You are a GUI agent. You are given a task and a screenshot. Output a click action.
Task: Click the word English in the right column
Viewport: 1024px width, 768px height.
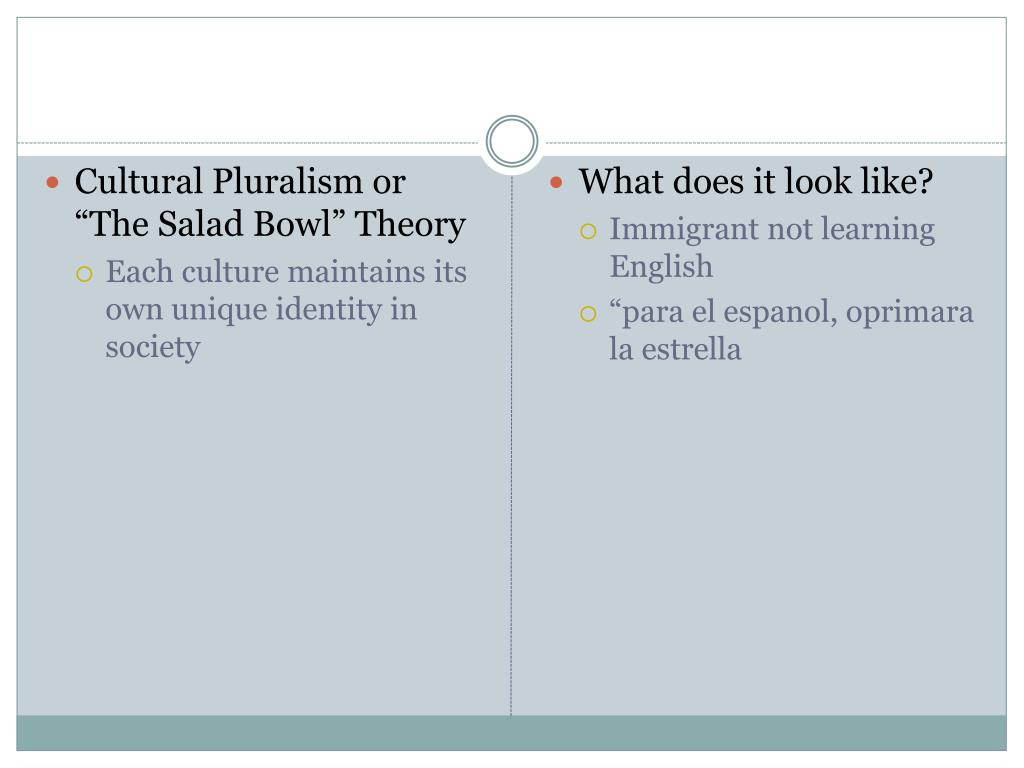[661, 267]
